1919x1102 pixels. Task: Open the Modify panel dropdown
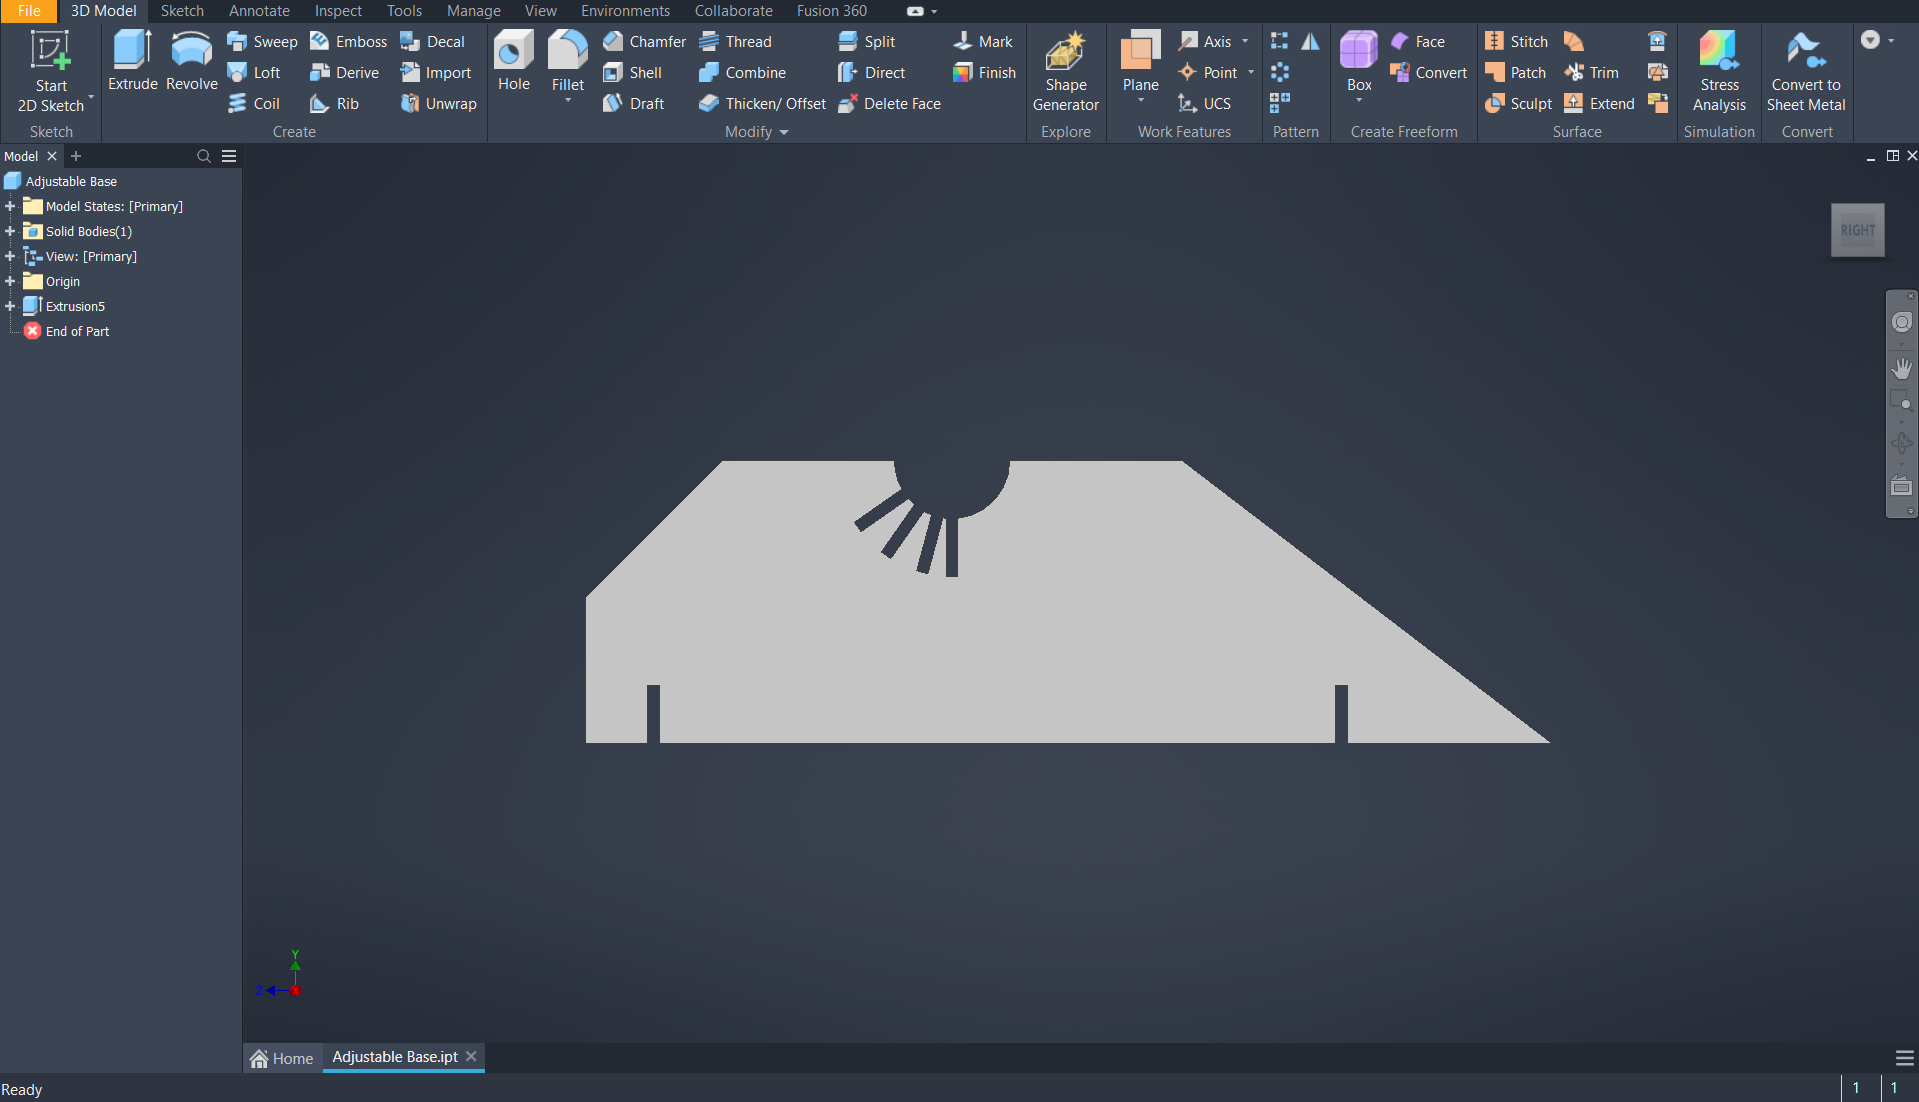point(757,132)
